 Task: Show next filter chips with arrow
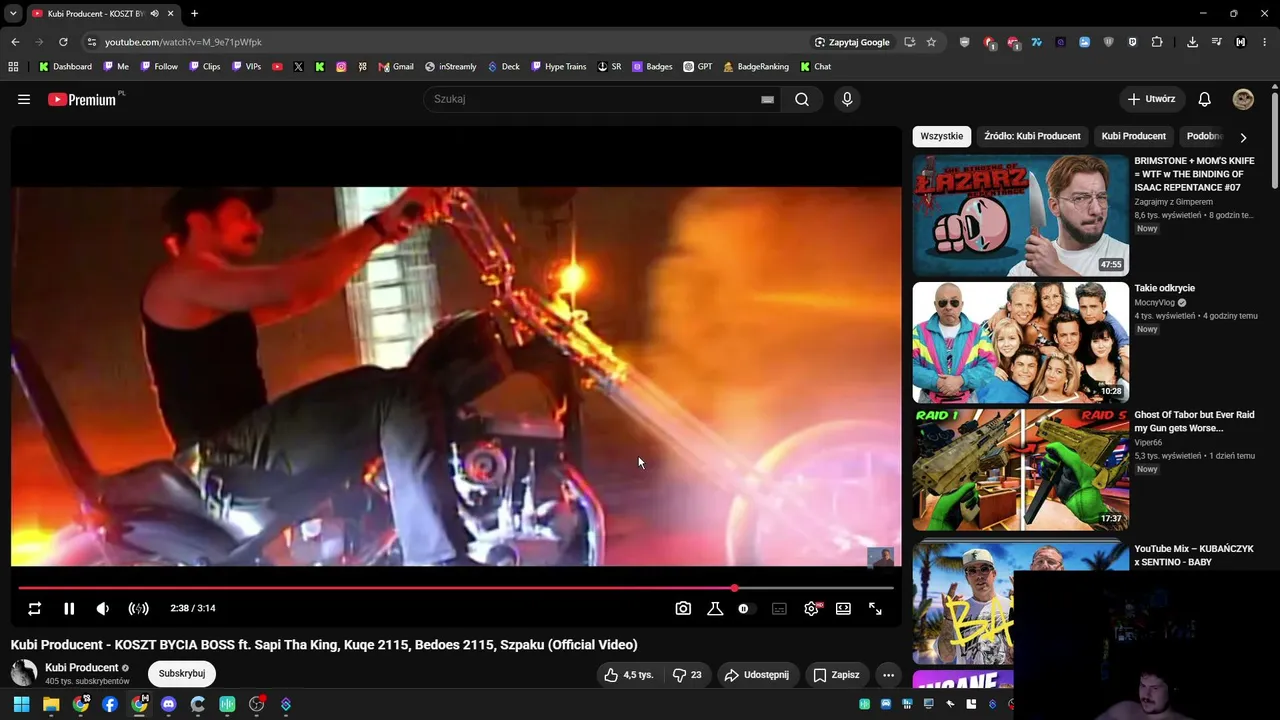[x=1243, y=137]
